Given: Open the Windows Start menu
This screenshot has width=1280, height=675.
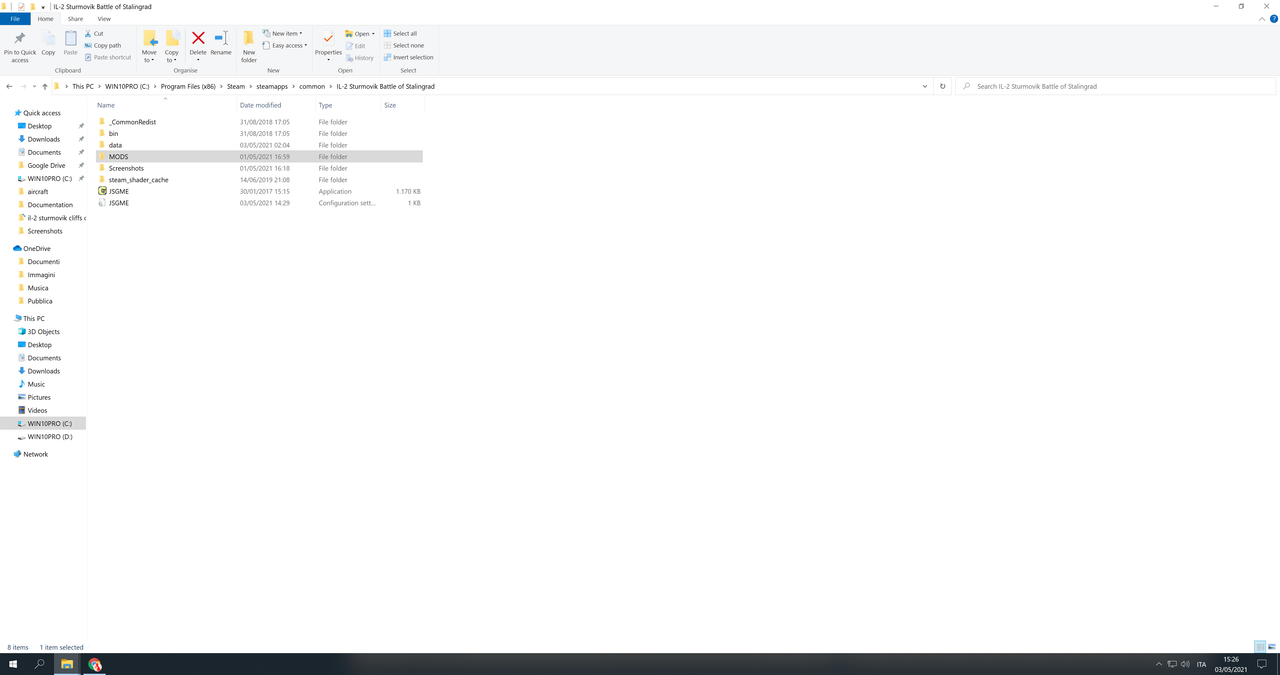Looking at the screenshot, I should (13, 664).
